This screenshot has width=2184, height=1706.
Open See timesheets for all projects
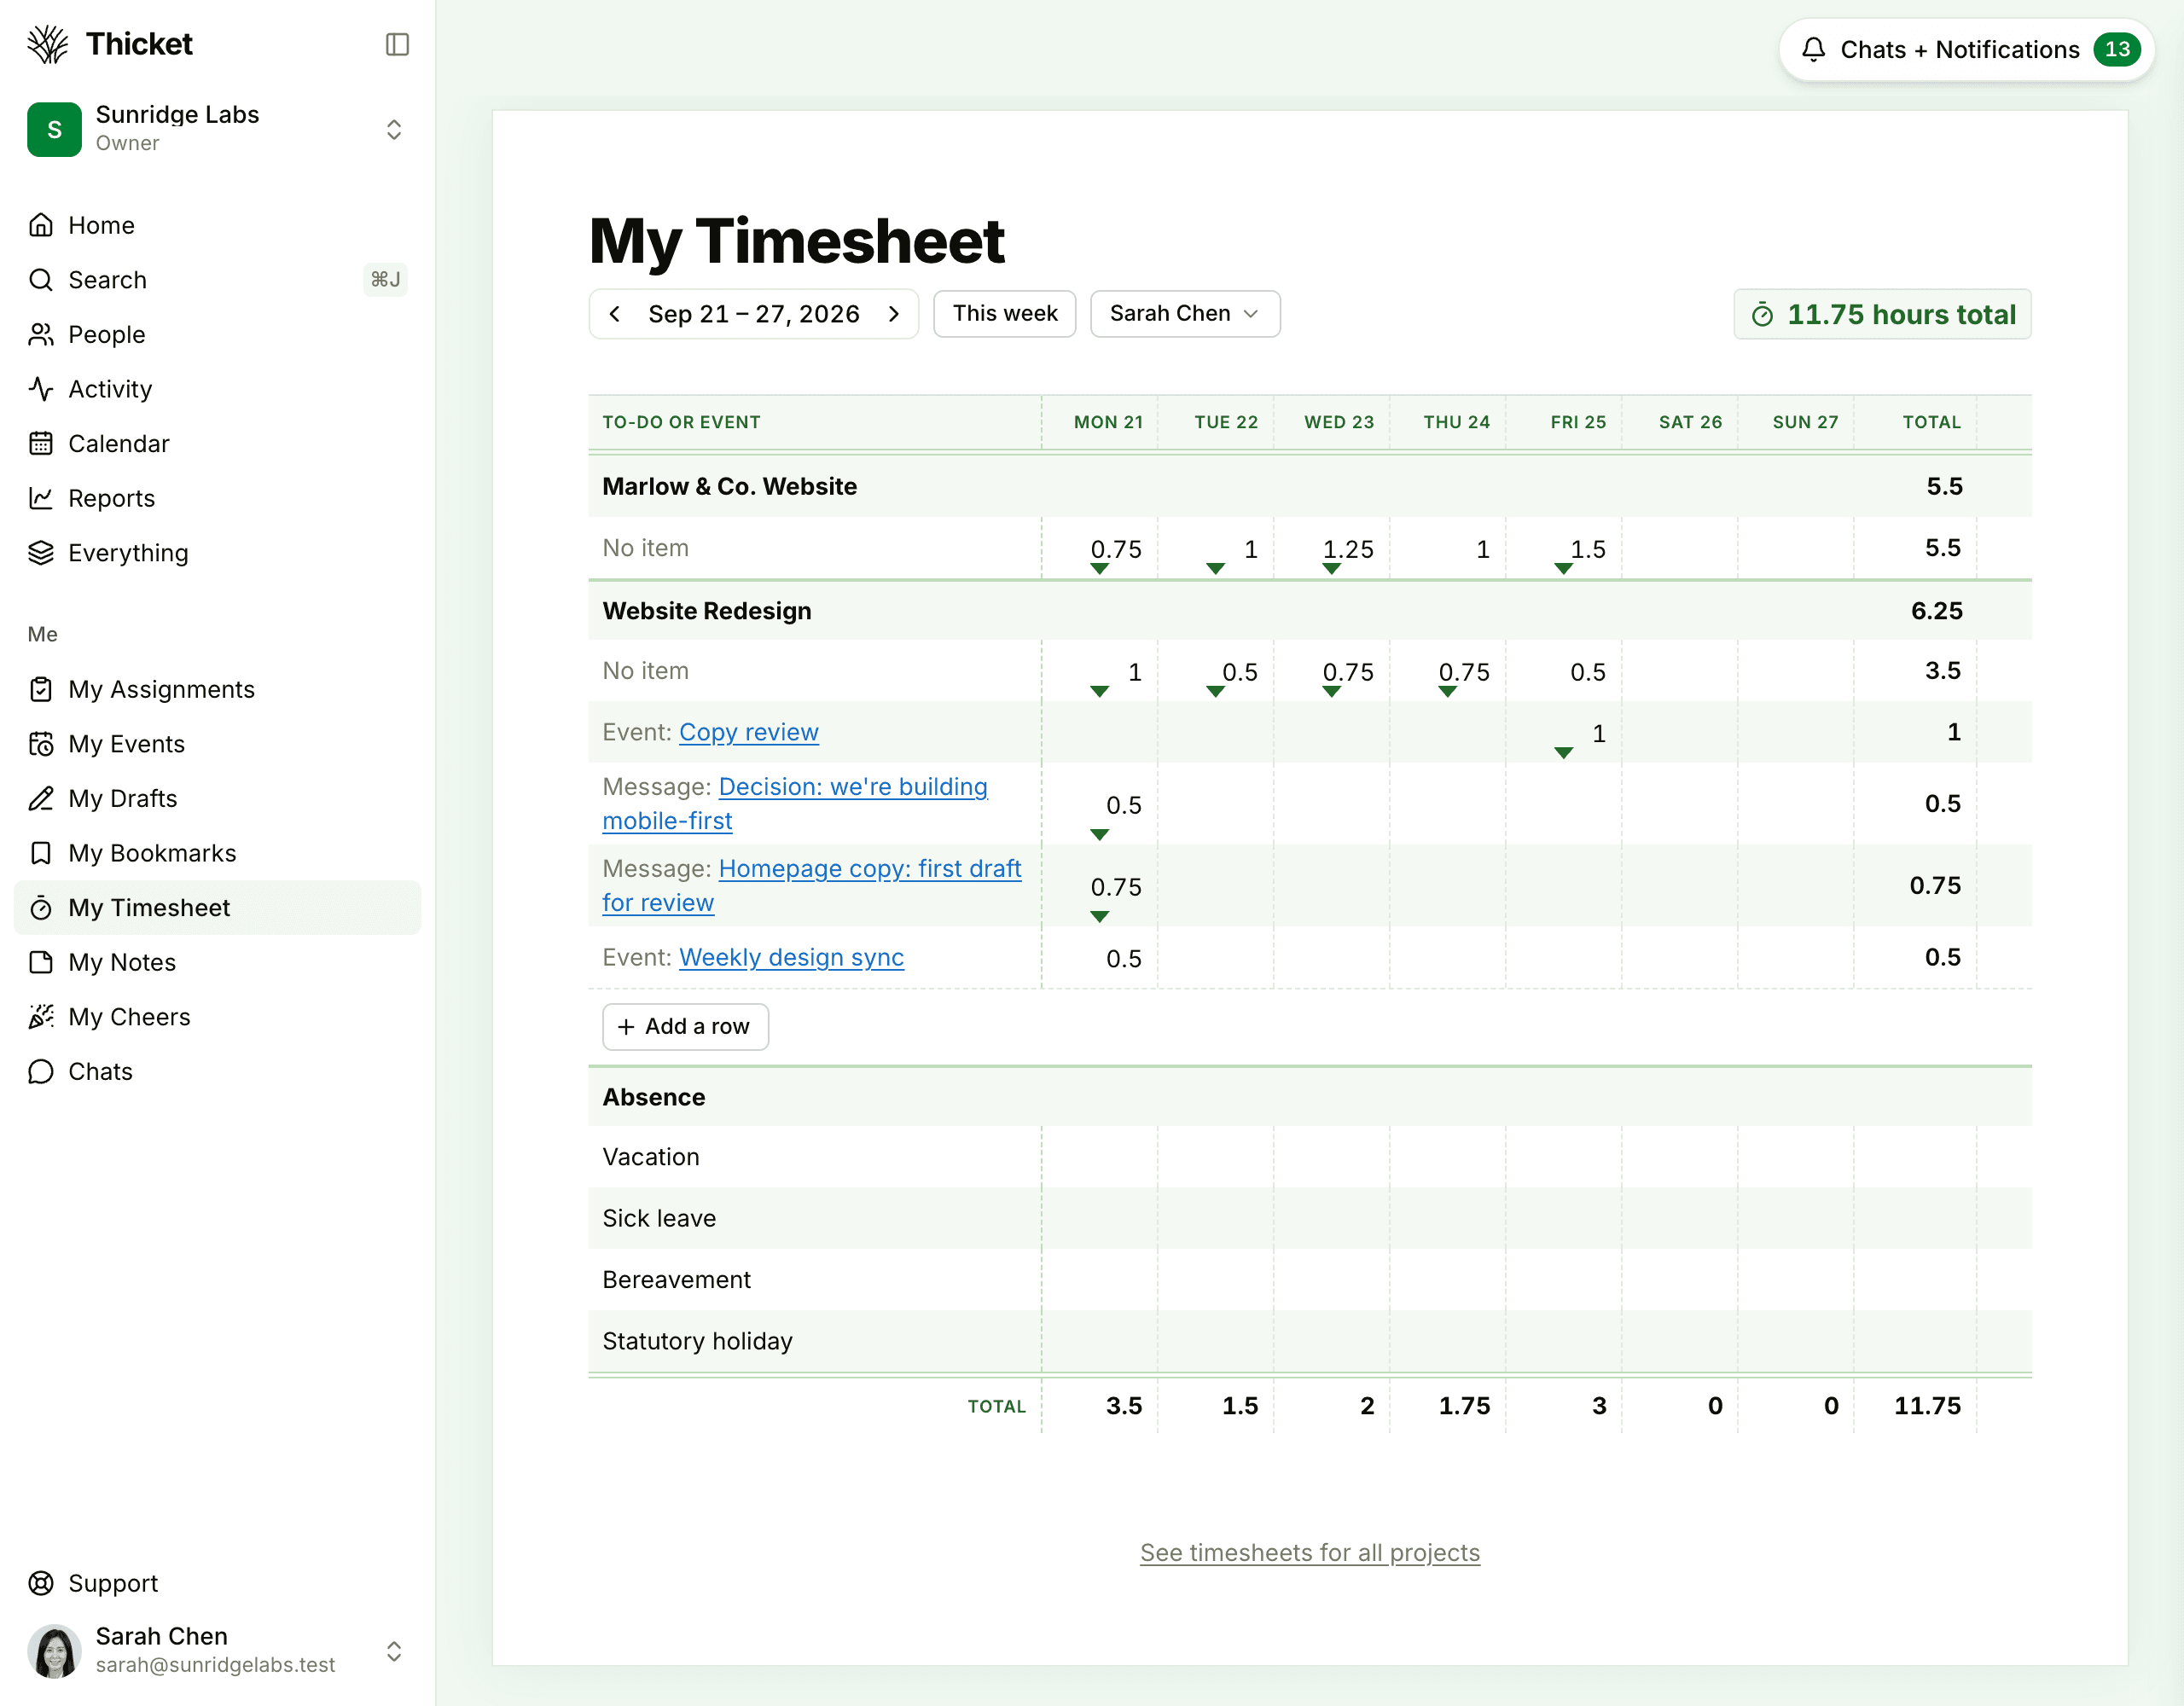pos(1310,1553)
